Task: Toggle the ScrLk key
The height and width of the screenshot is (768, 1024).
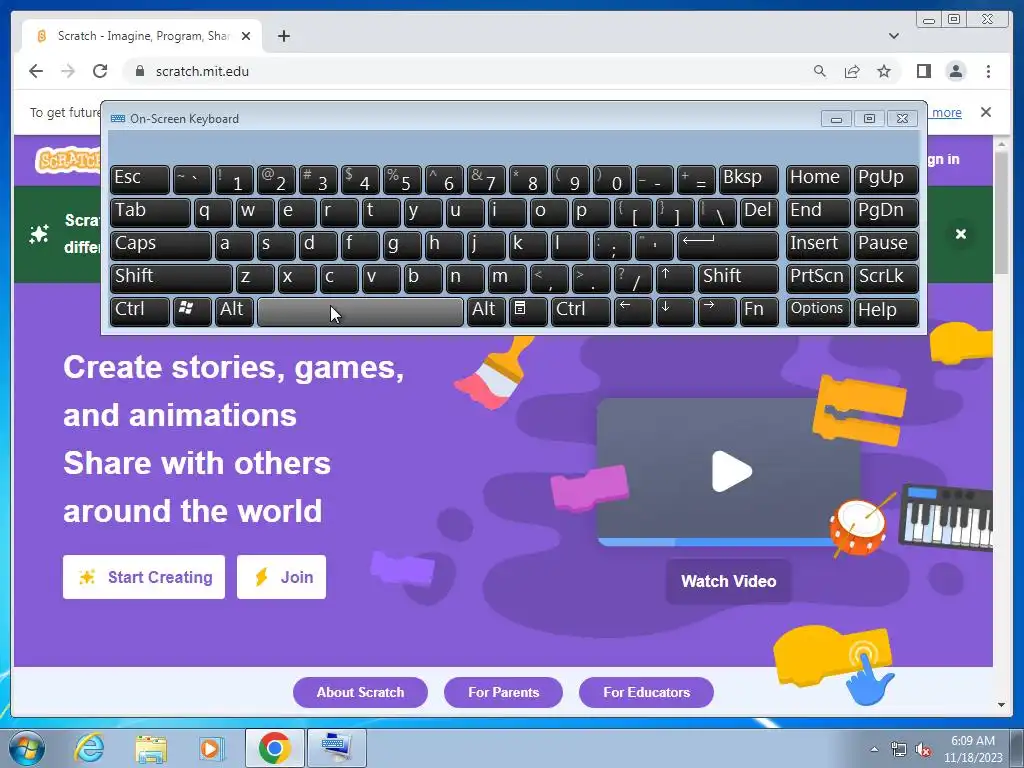Action: pos(886,278)
